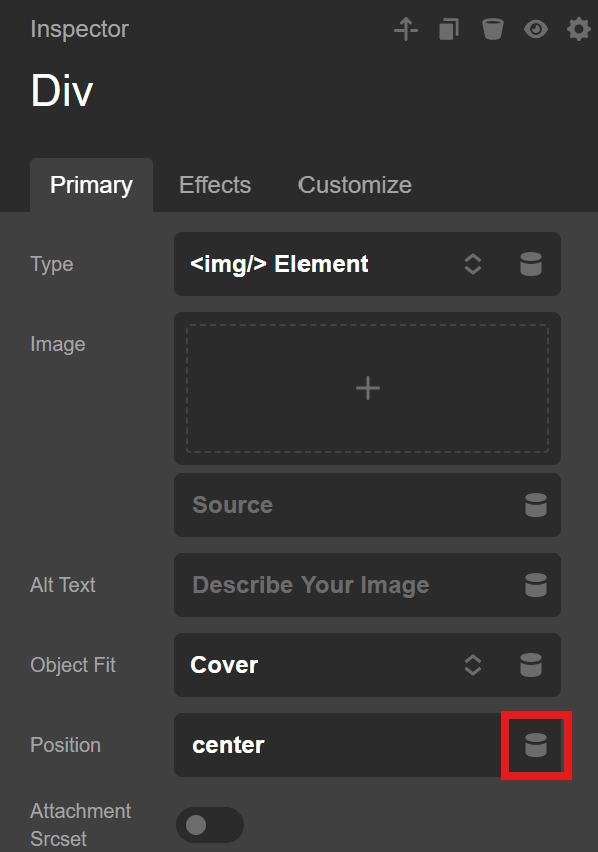
Task: Toggle element visibility with eye icon
Action: coord(536,29)
